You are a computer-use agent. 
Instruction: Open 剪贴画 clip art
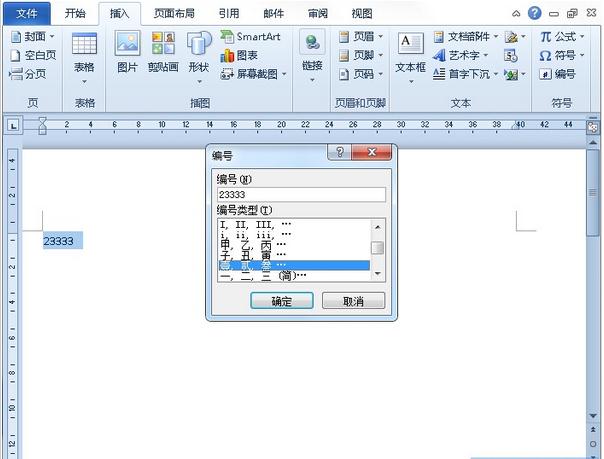click(x=163, y=53)
